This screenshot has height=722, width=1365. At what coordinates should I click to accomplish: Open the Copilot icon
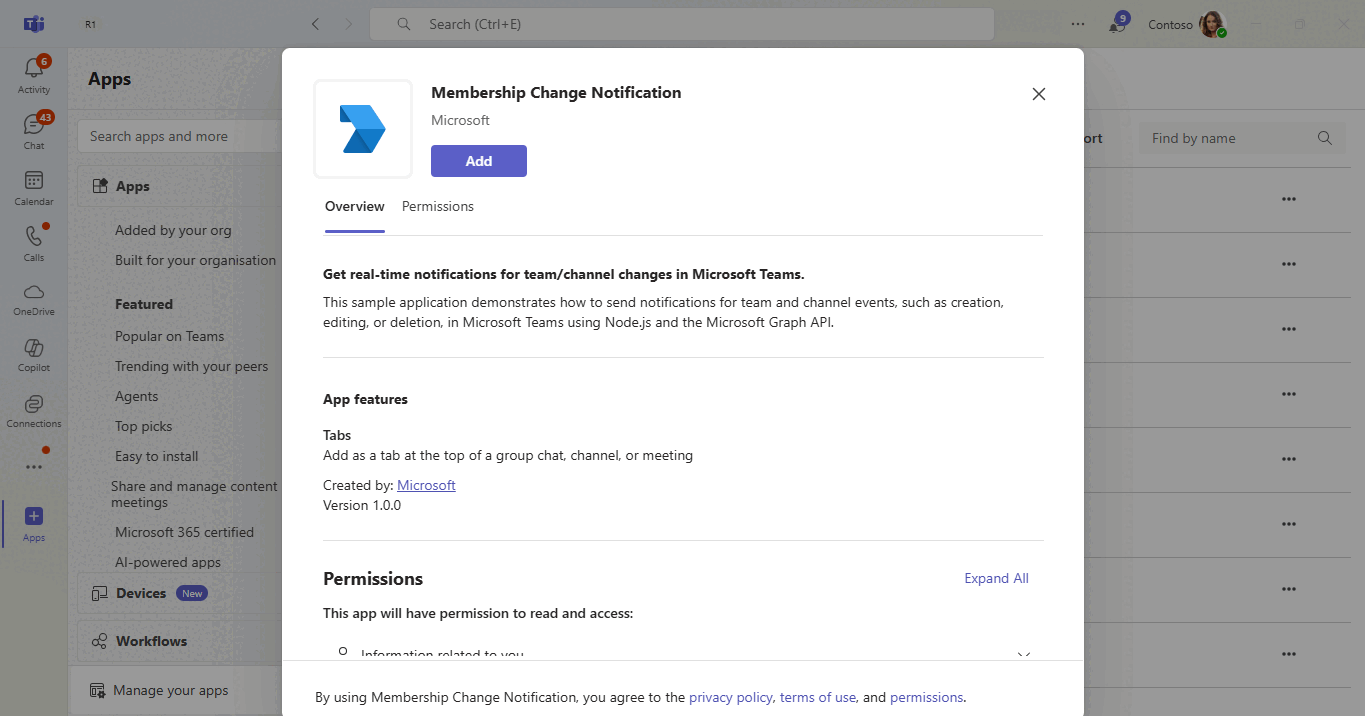tap(34, 355)
